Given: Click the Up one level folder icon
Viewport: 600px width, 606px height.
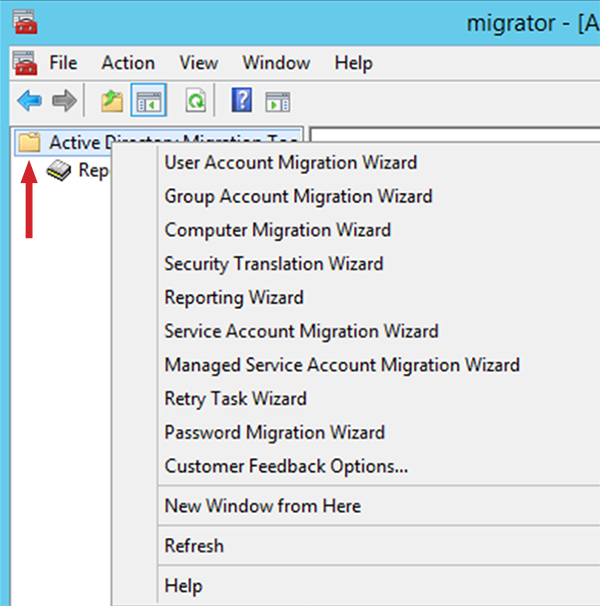Looking at the screenshot, I should pyautogui.click(x=112, y=101).
